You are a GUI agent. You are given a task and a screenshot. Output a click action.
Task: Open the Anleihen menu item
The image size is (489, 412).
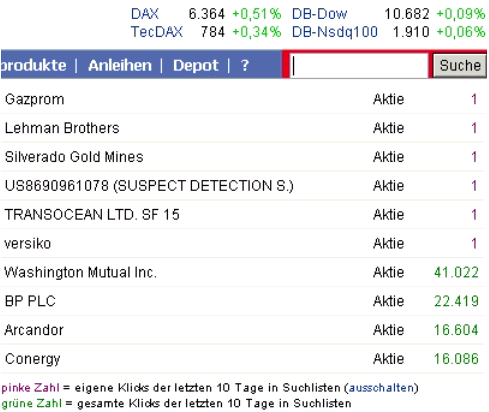click(120, 65)
